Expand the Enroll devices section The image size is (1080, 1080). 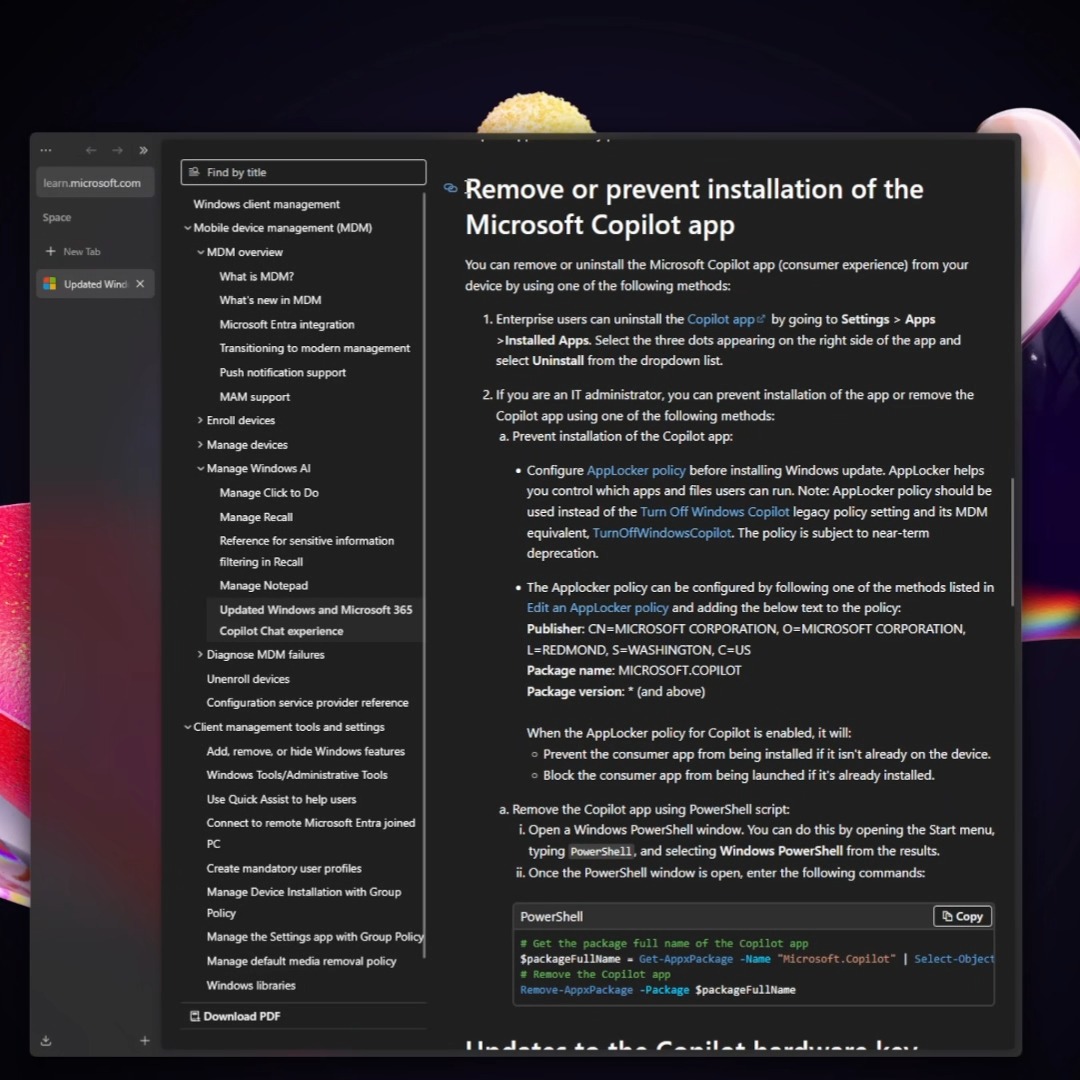point(200,420)
